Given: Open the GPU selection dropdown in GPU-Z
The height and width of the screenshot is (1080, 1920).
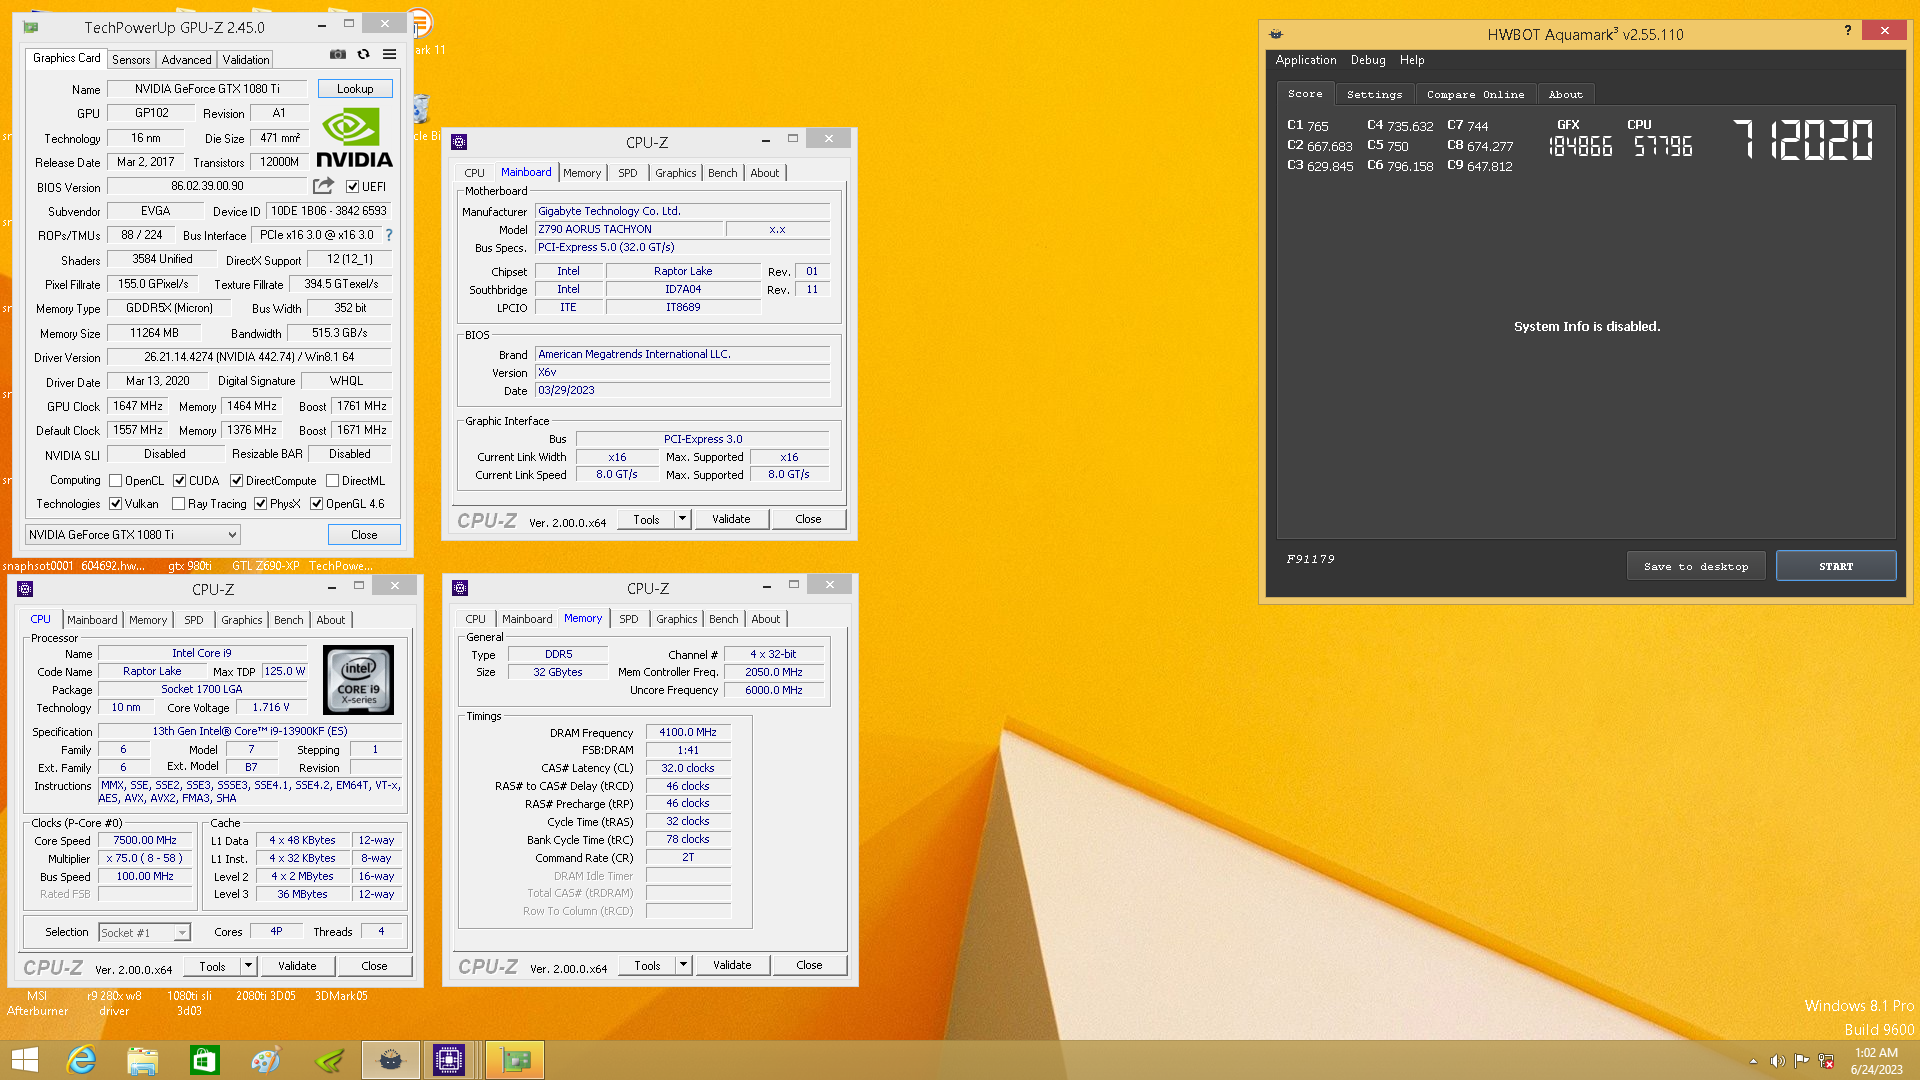Looking at the screenshot, I should [x=133, y=535].
